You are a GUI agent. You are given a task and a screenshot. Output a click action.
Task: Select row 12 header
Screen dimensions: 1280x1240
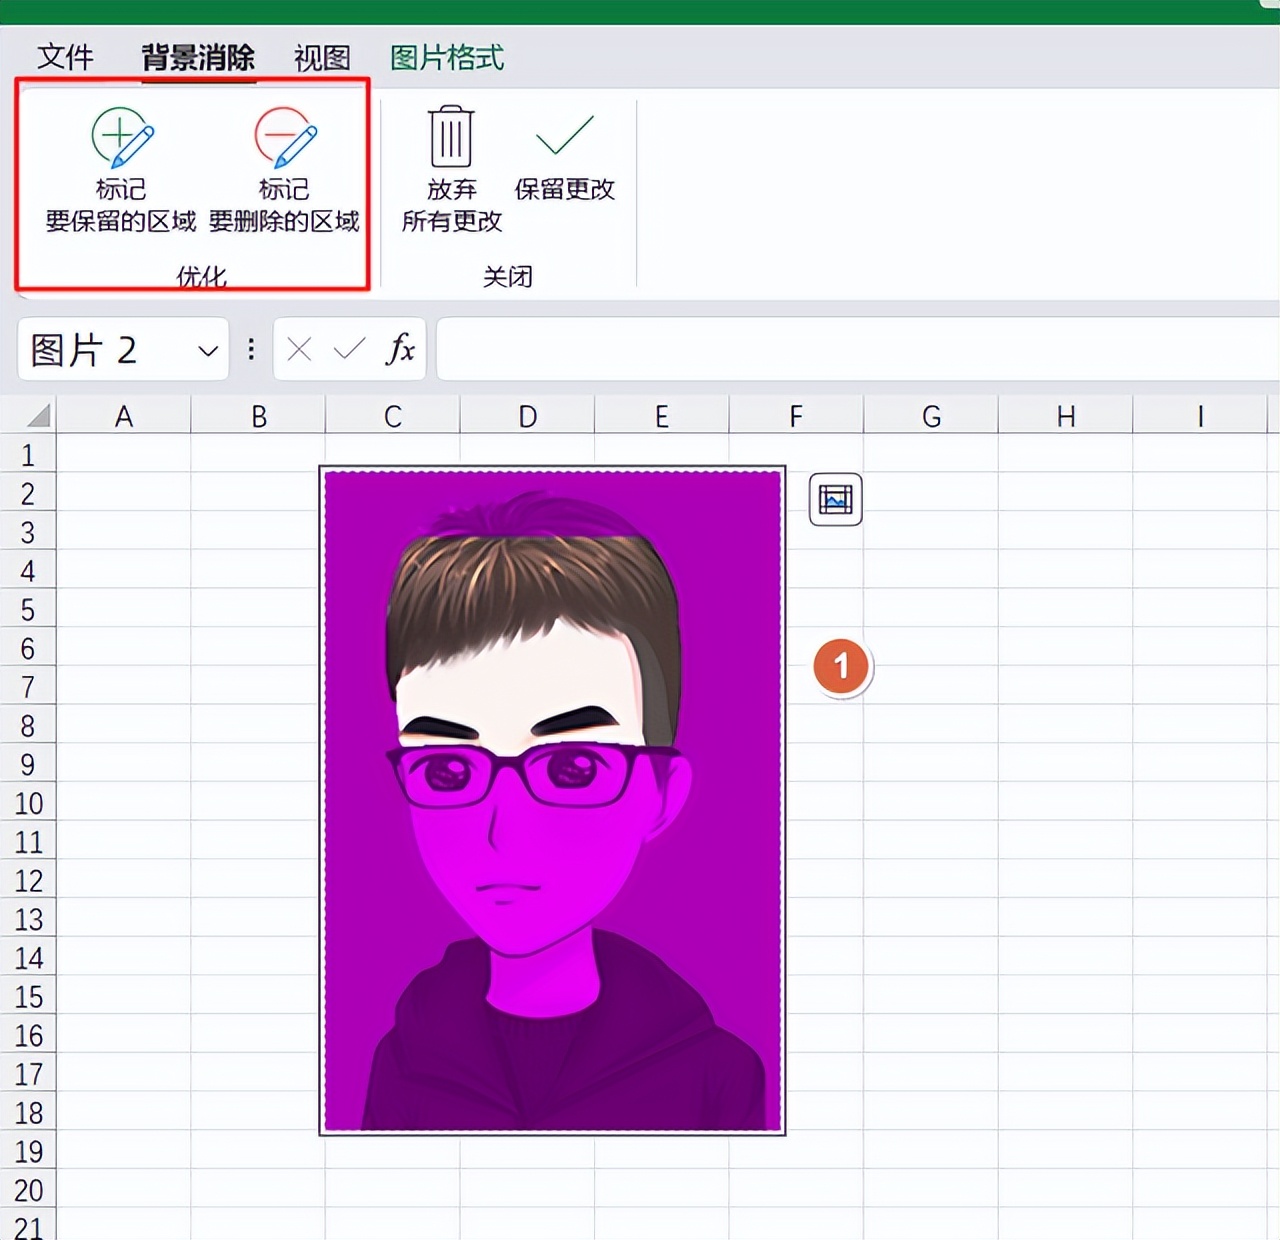28,881
